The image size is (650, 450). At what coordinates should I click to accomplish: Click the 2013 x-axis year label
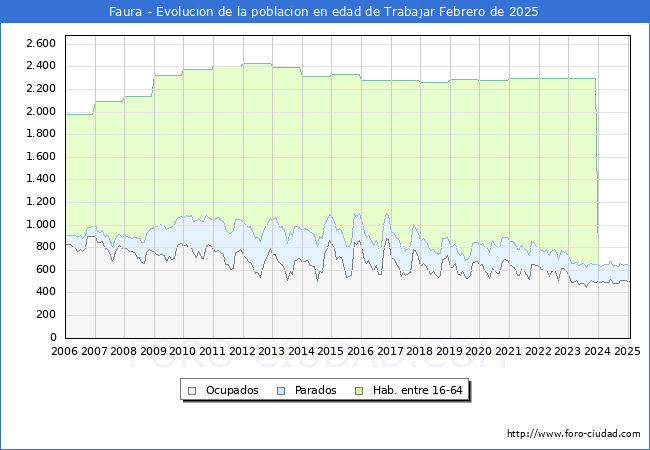272,351
